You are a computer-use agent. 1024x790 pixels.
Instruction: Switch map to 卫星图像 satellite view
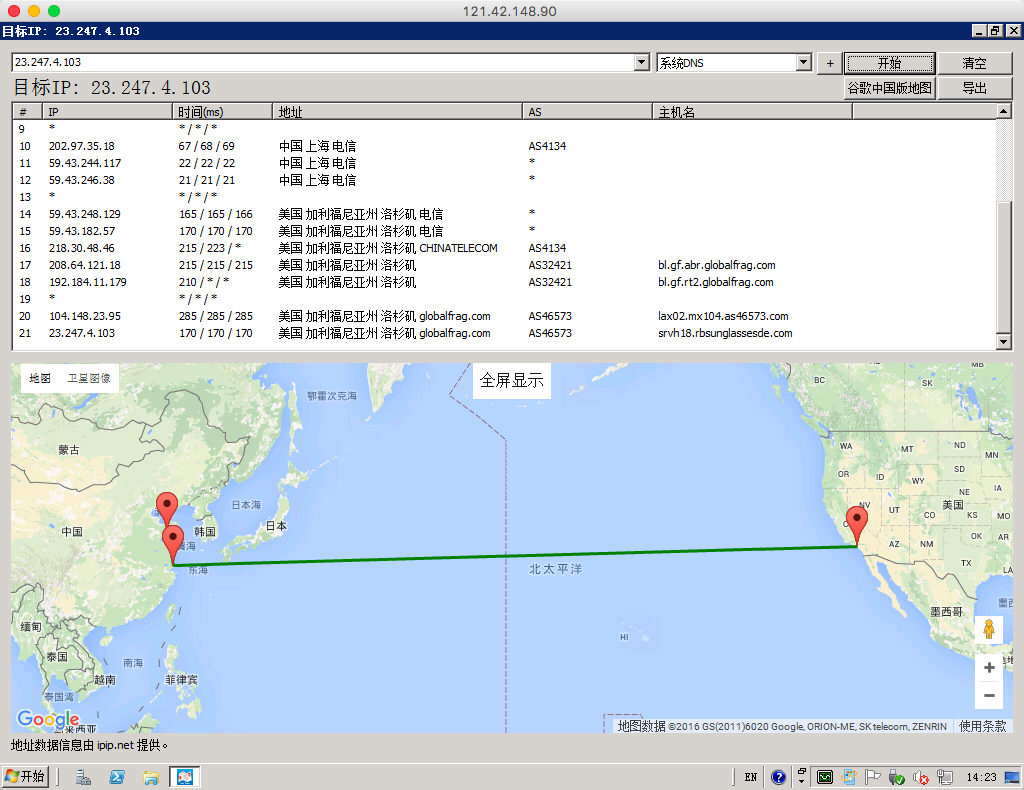click(89, 378)
